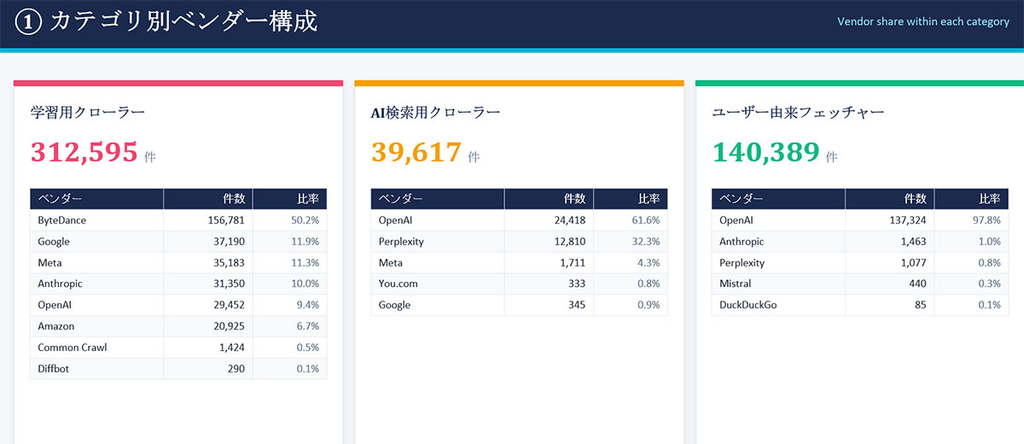The image size is (1024, 444).
Task: Select the ユーザー由来フェッチャー card heading
Action: (798, 112)
